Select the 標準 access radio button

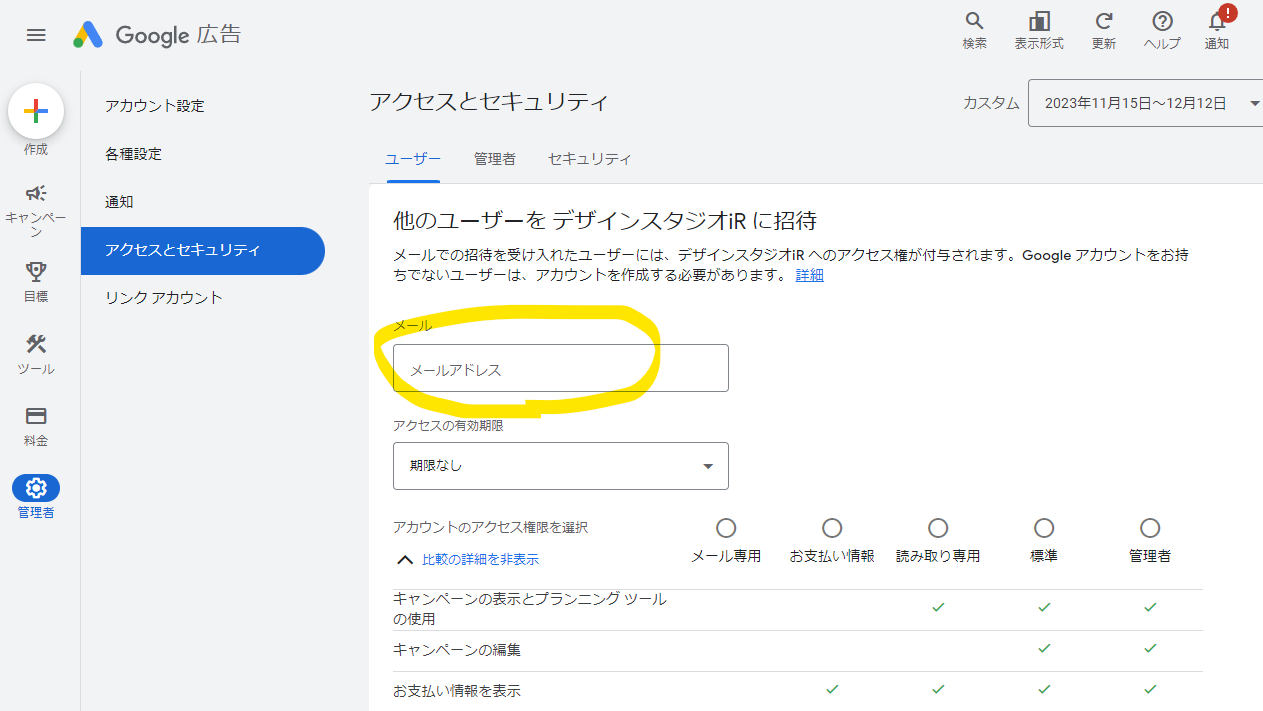click(1044, 527)
